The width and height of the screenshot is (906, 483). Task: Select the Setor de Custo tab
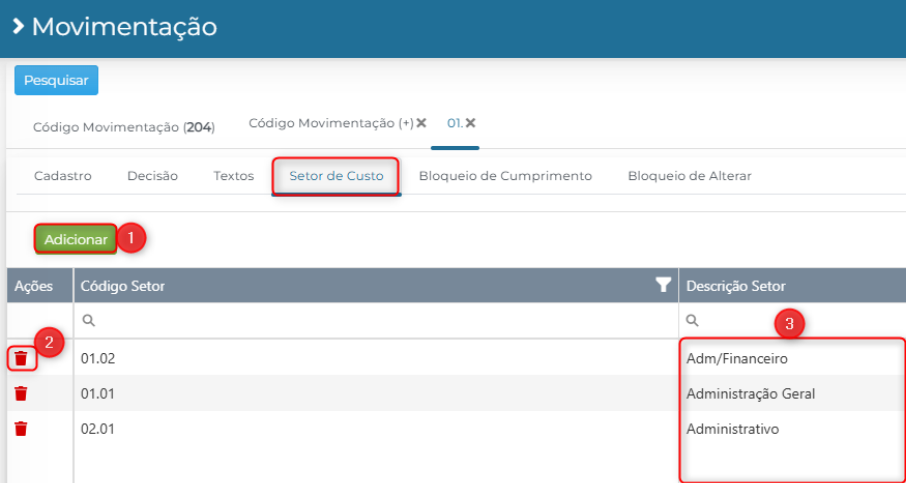pyautogui.click(x=336, y=176)
